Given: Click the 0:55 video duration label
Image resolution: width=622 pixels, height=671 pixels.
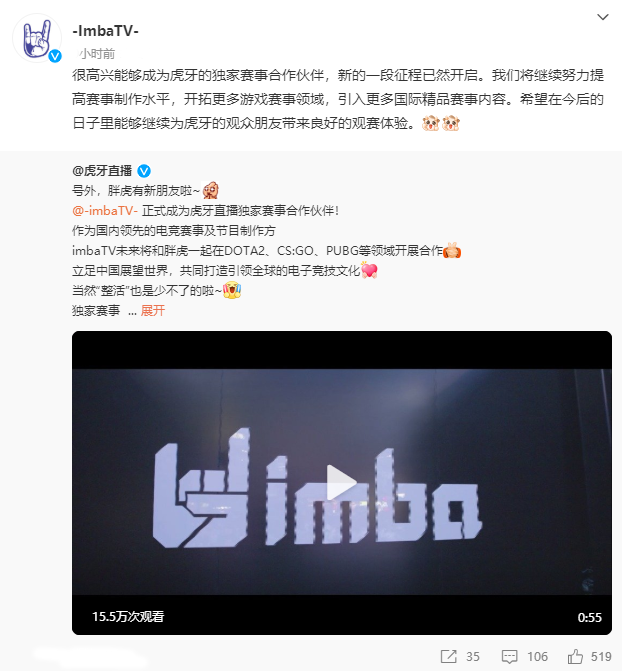Looking at the screenshot, I should 589,618.
